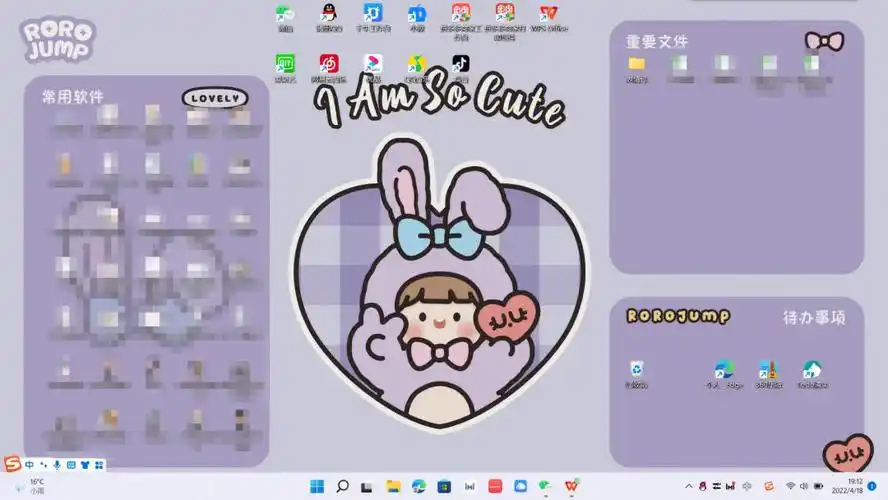Click the Sogou input microphone icon
888x500 pixels.
[57, 465]
